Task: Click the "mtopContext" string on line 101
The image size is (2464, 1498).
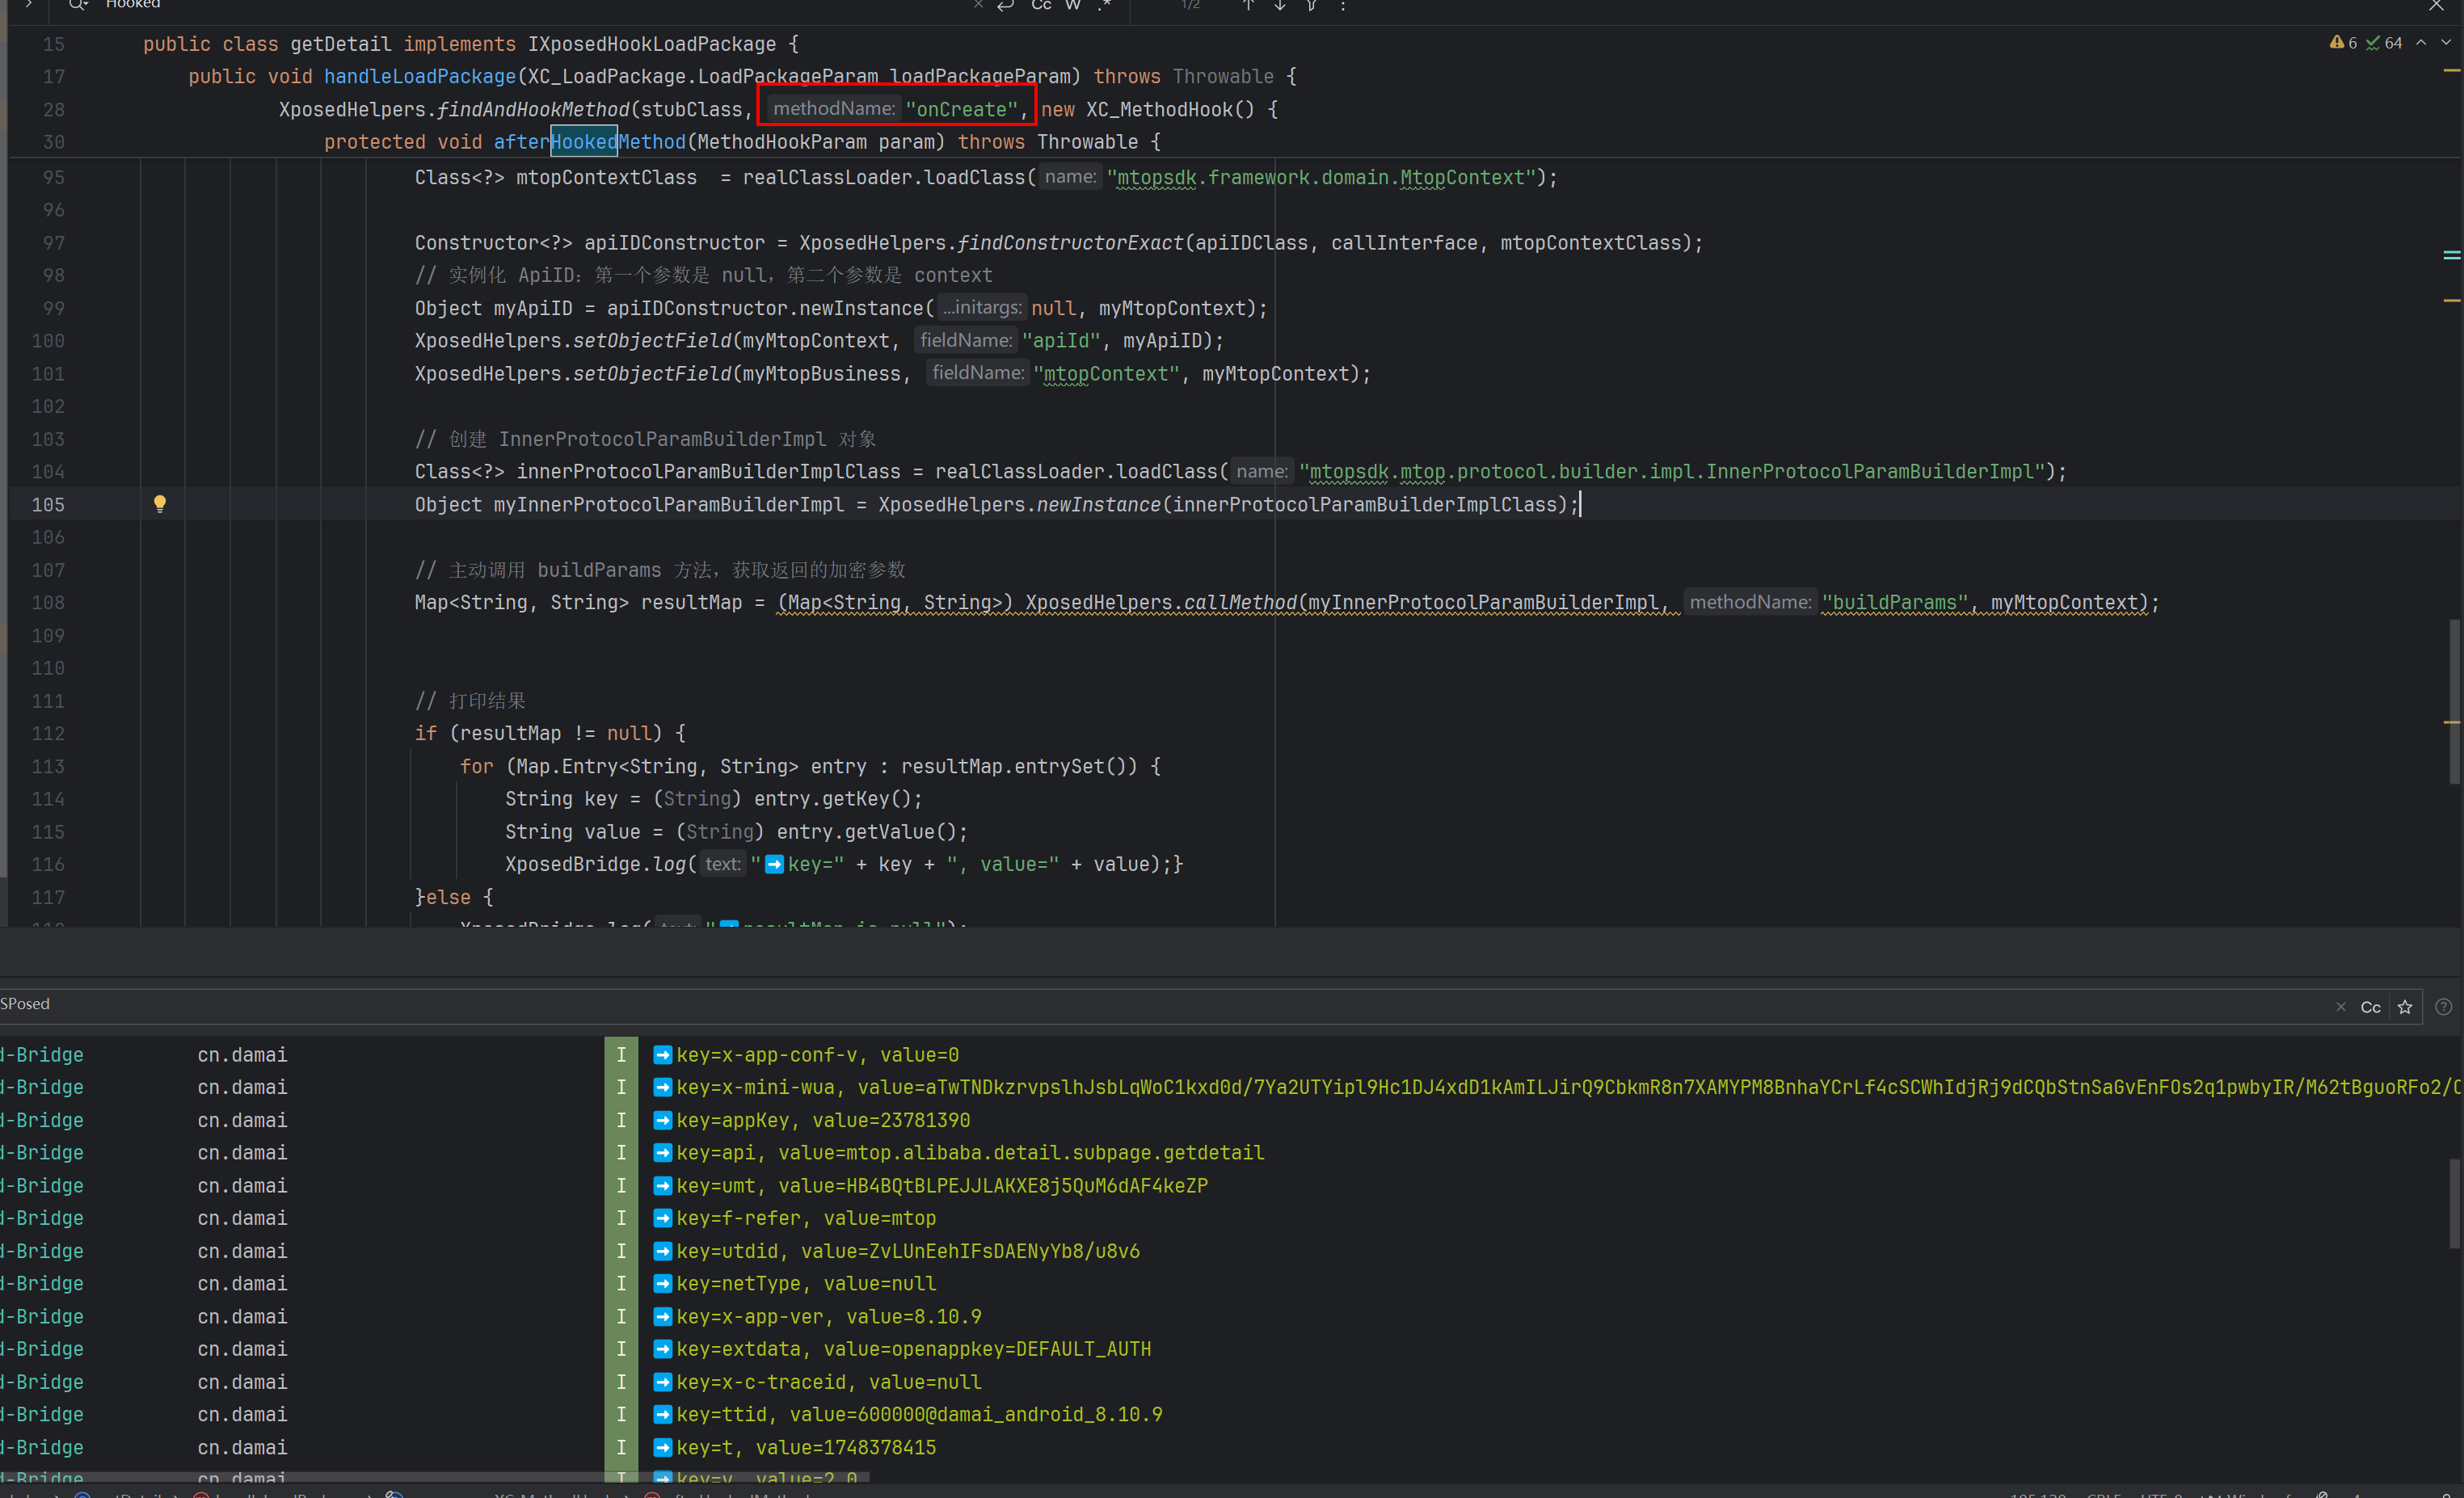Action: [x=1106, y=373]
